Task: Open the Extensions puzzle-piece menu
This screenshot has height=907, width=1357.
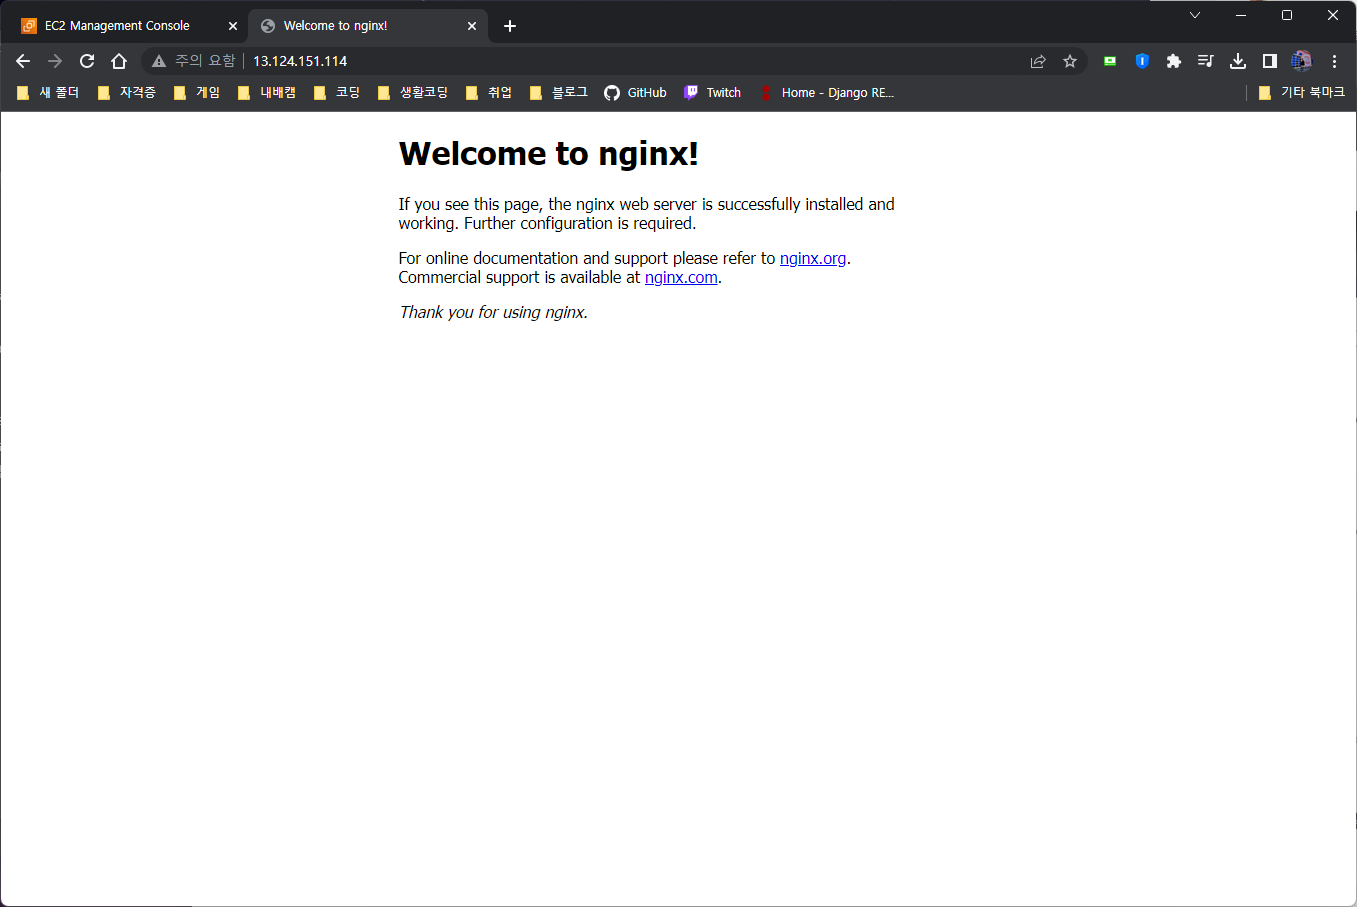Action: click(x=1174, y=61)
